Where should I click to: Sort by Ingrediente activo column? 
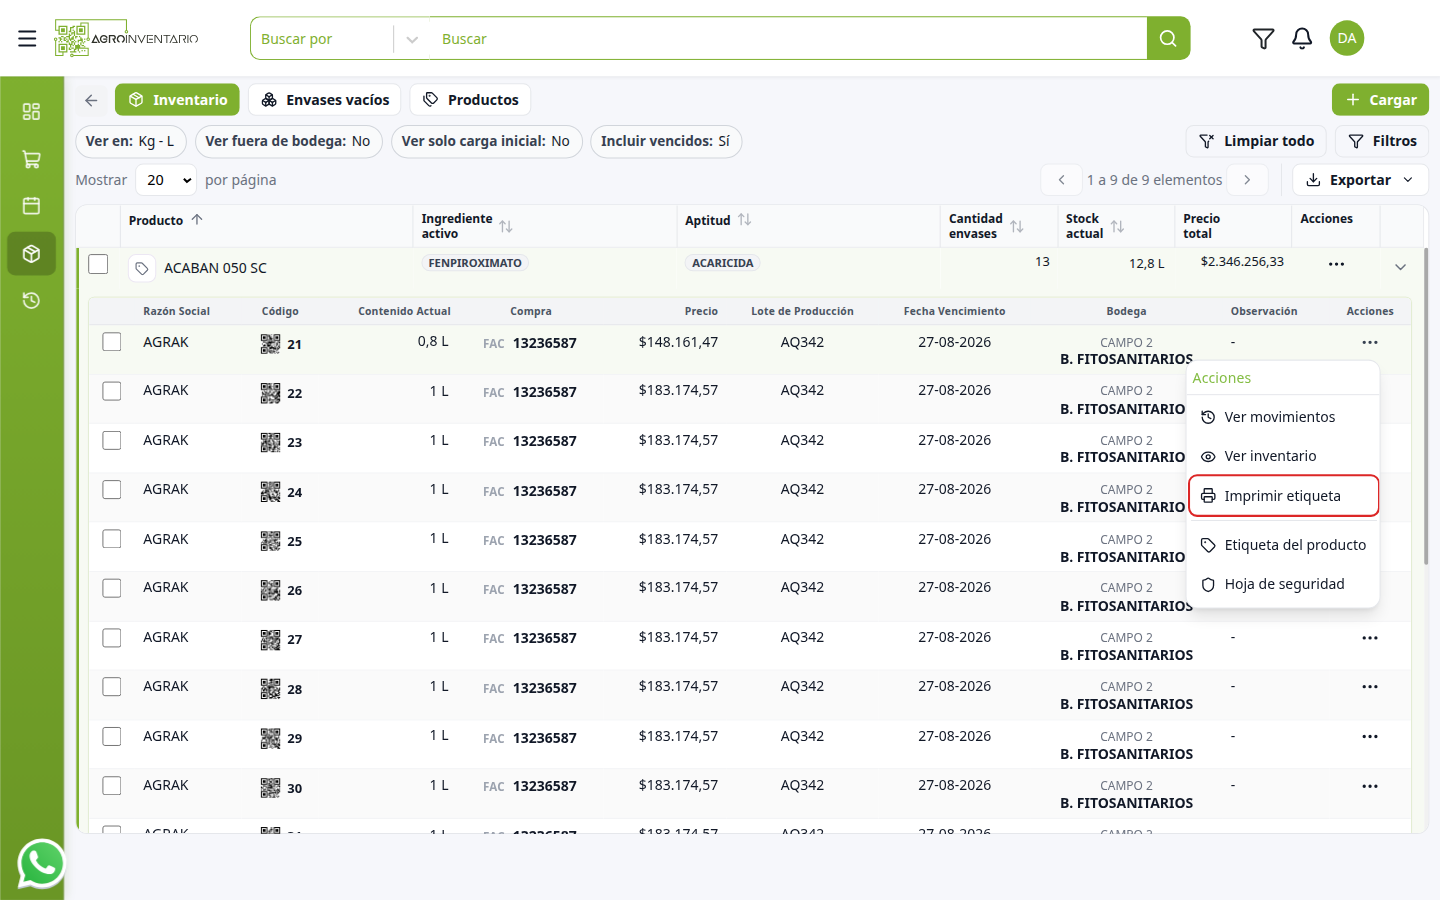pyautogui.click(x=506, y=227)
